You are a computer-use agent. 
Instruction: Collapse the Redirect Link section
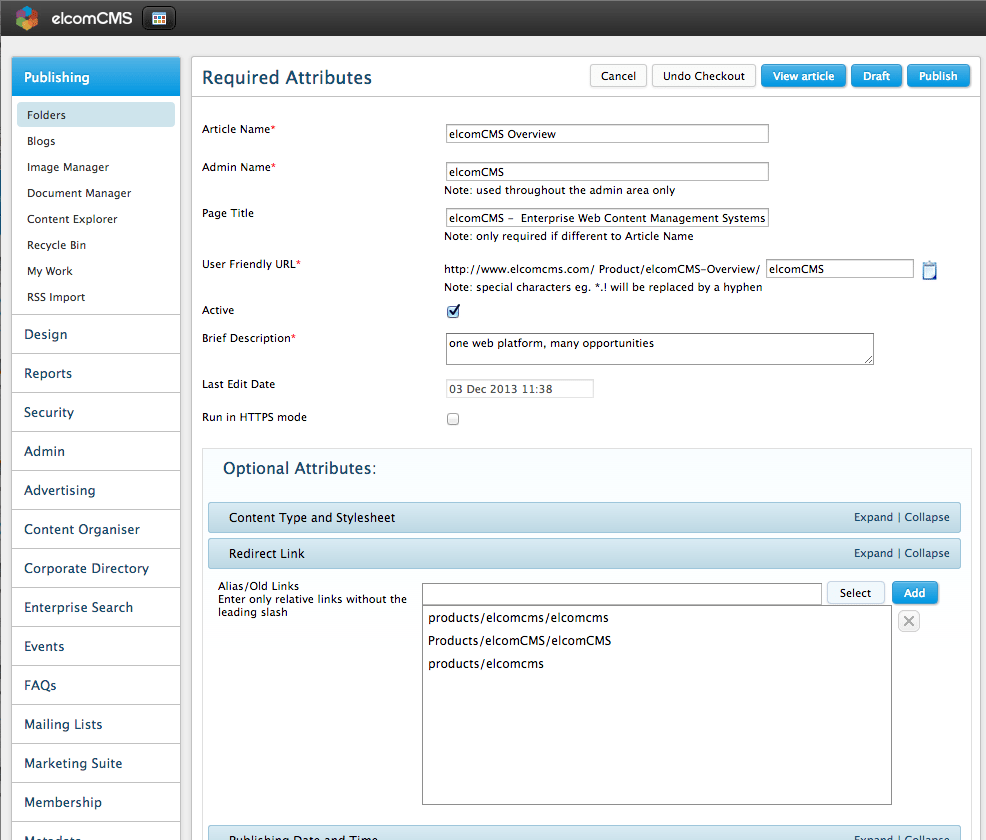click(927, 553)
